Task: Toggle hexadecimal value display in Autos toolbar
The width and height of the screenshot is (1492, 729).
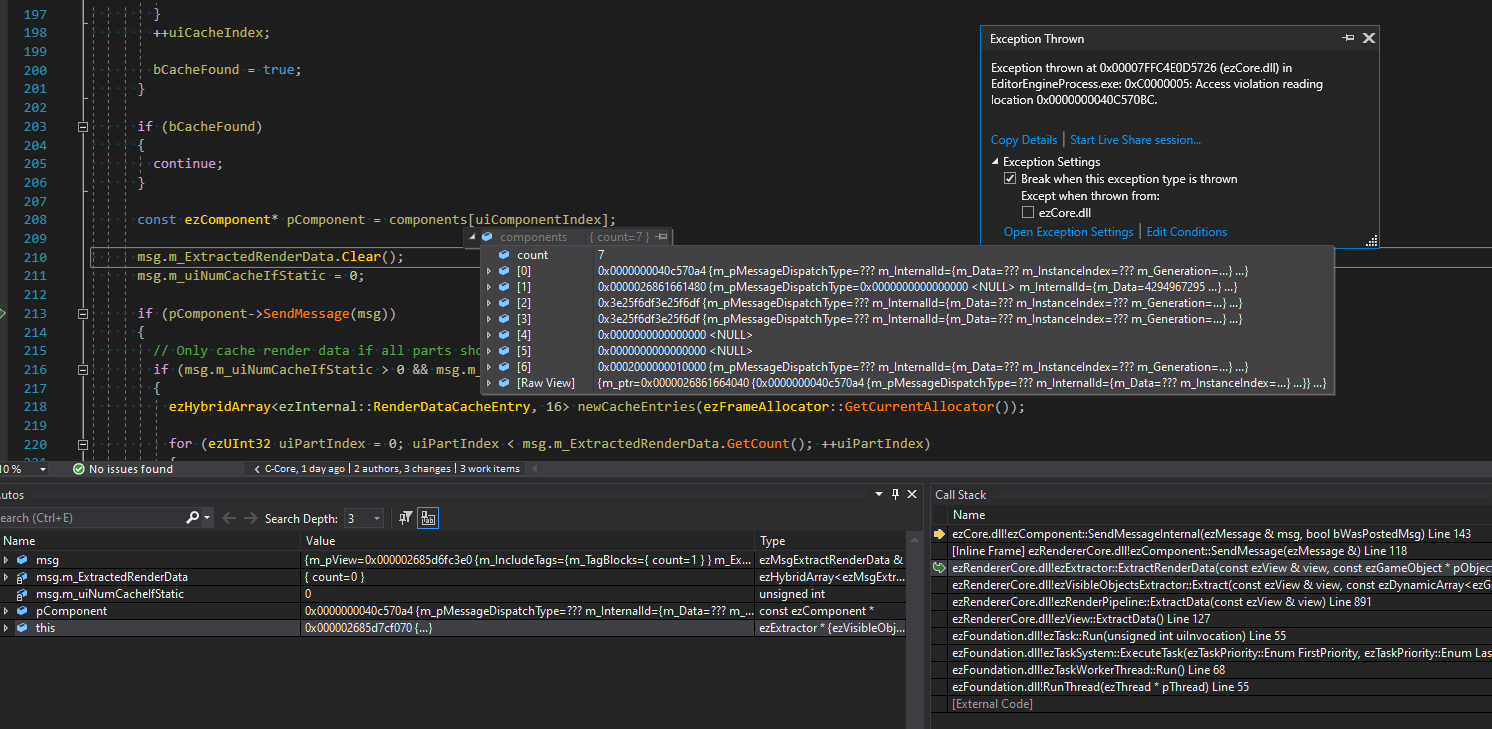Action: pos(428,517)
